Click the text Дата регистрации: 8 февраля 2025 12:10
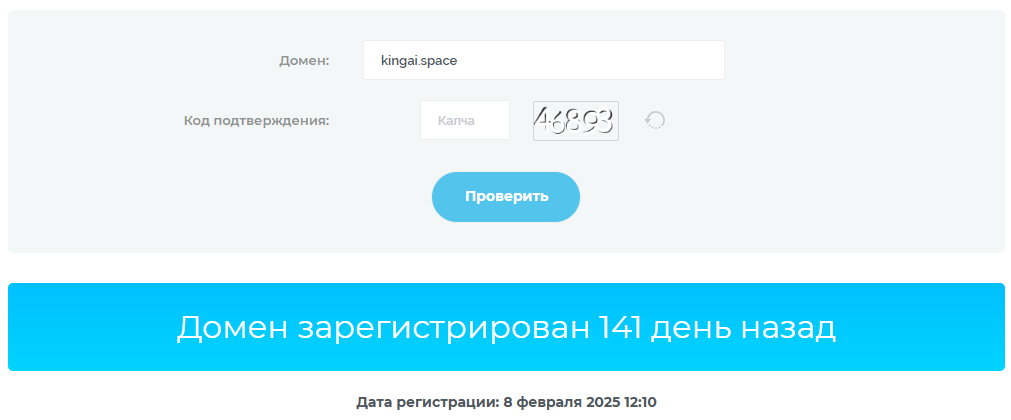 (506, 403)
